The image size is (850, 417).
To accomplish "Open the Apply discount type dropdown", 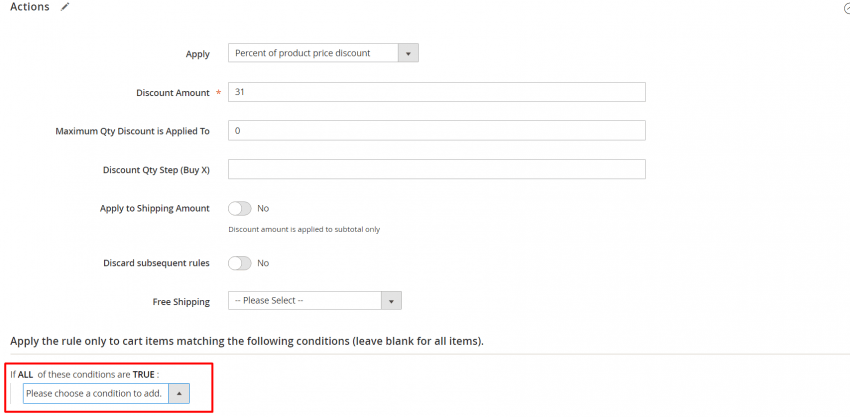I will (x=323, y=53).
